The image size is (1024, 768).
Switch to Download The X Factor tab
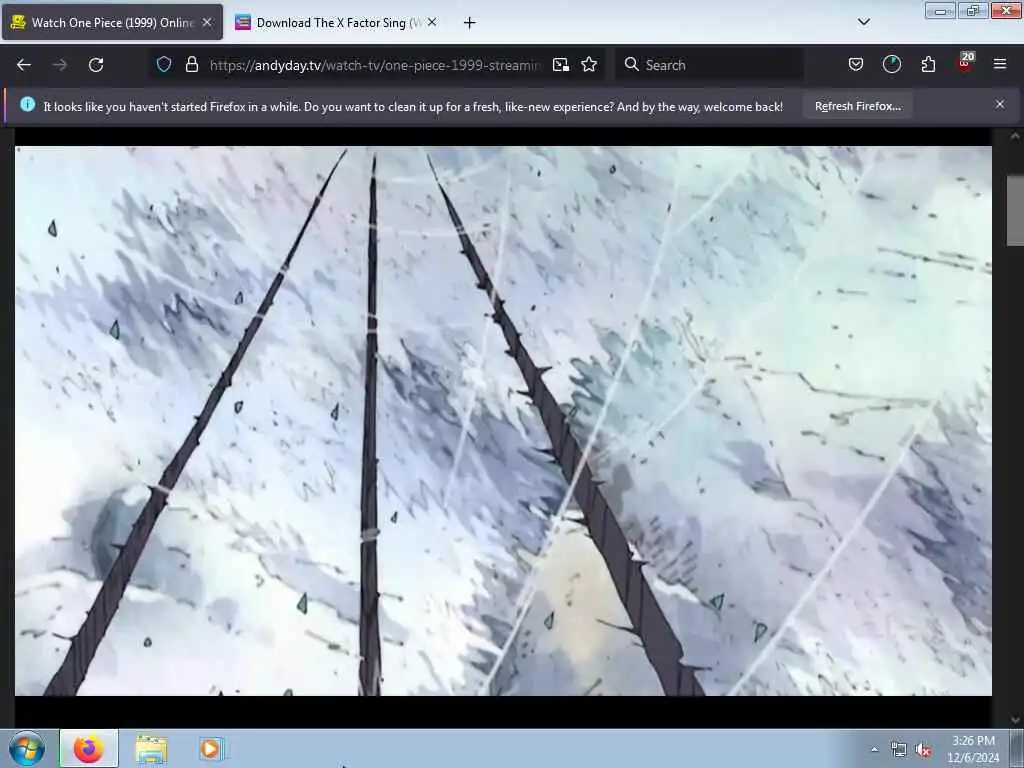pyautogui.click(x=336, y=22)
